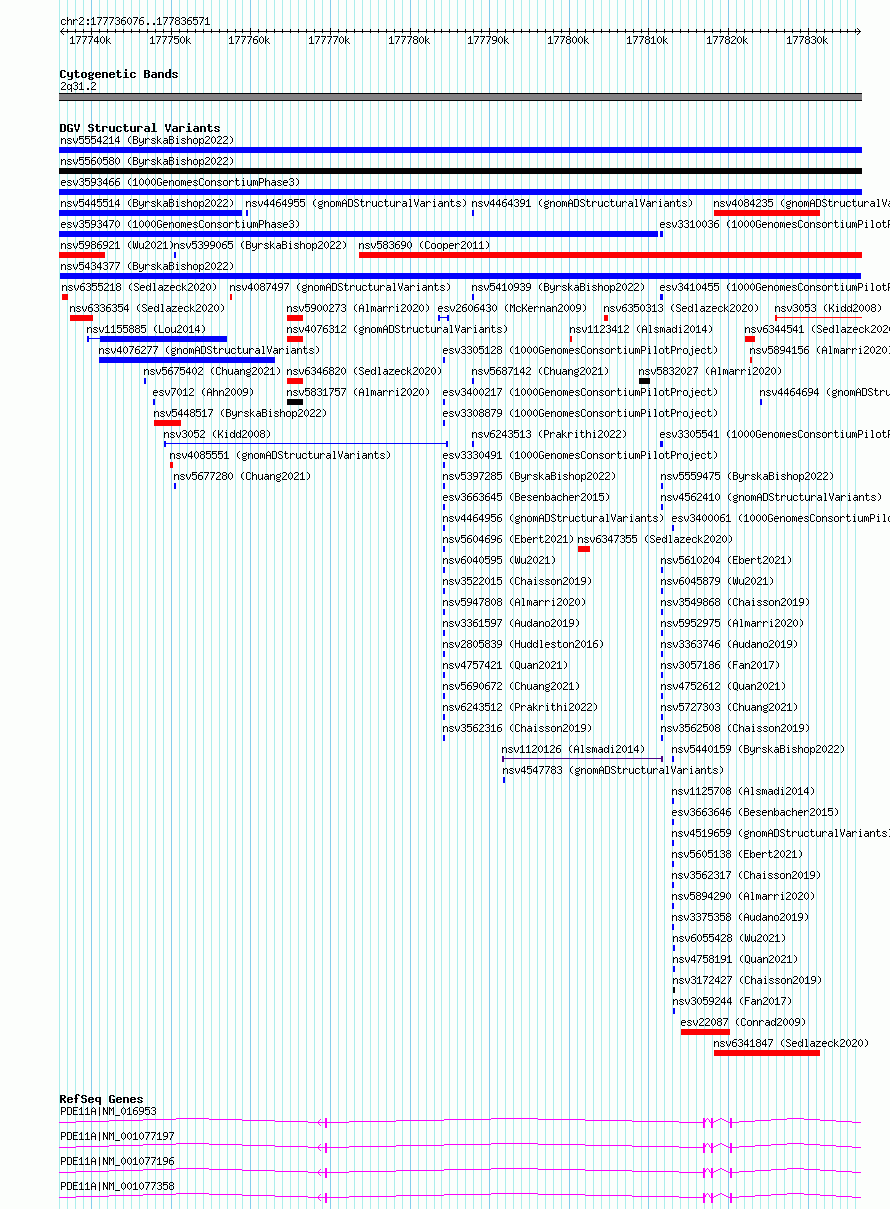Click the nsv5687142 (Chuang2021) label

(x=540, y=371)
